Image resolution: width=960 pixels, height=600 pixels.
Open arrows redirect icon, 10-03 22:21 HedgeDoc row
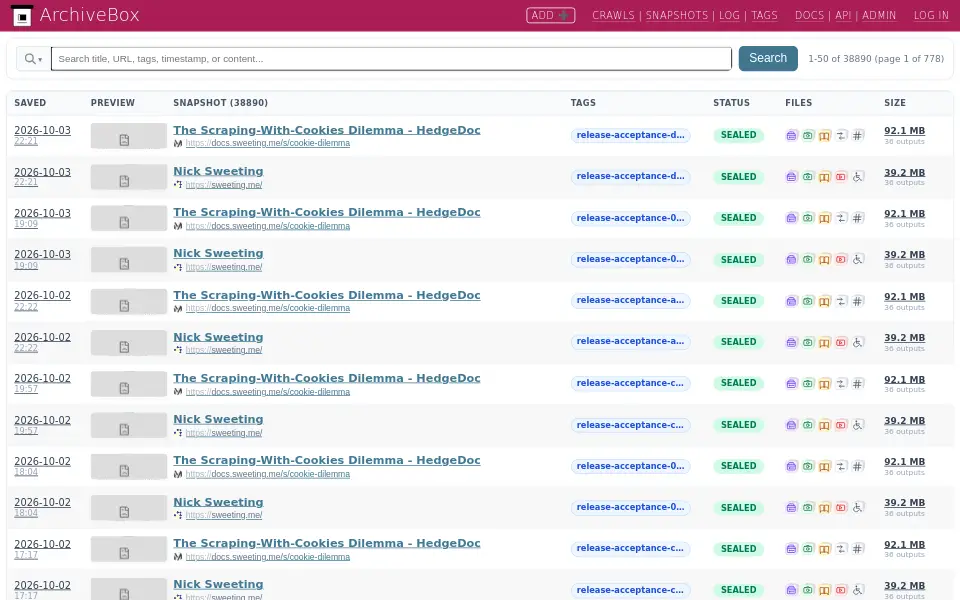coord(841,135)
